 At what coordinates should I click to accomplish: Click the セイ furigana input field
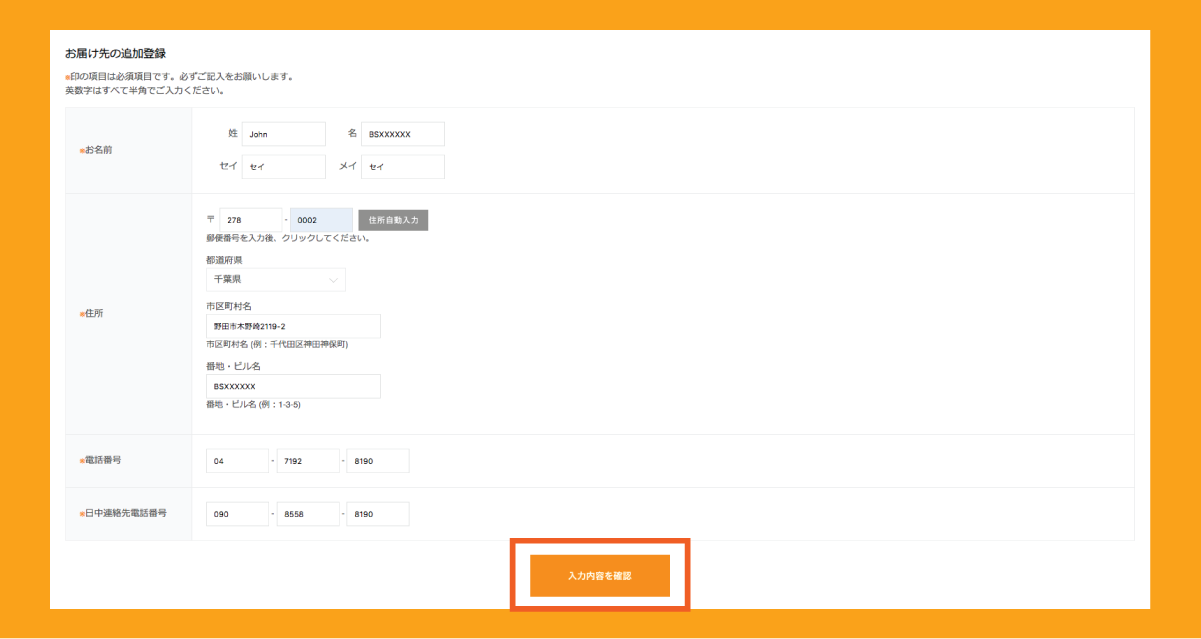(283, 167)
